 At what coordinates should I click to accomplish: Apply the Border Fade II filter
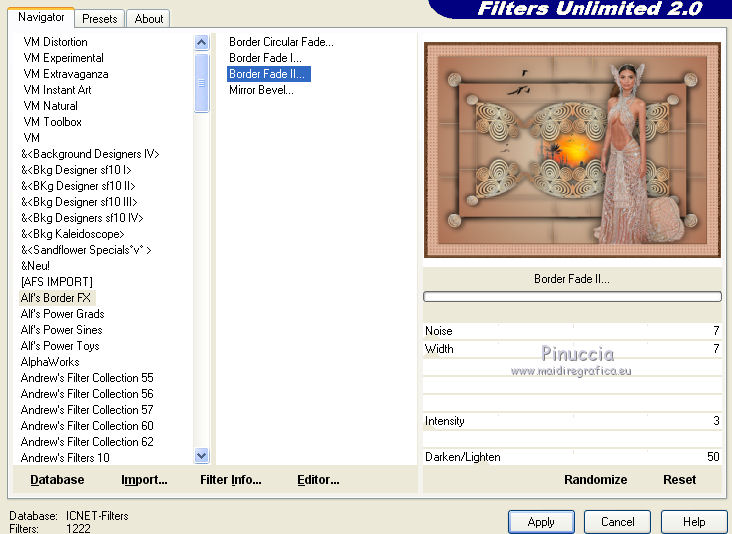541,521
